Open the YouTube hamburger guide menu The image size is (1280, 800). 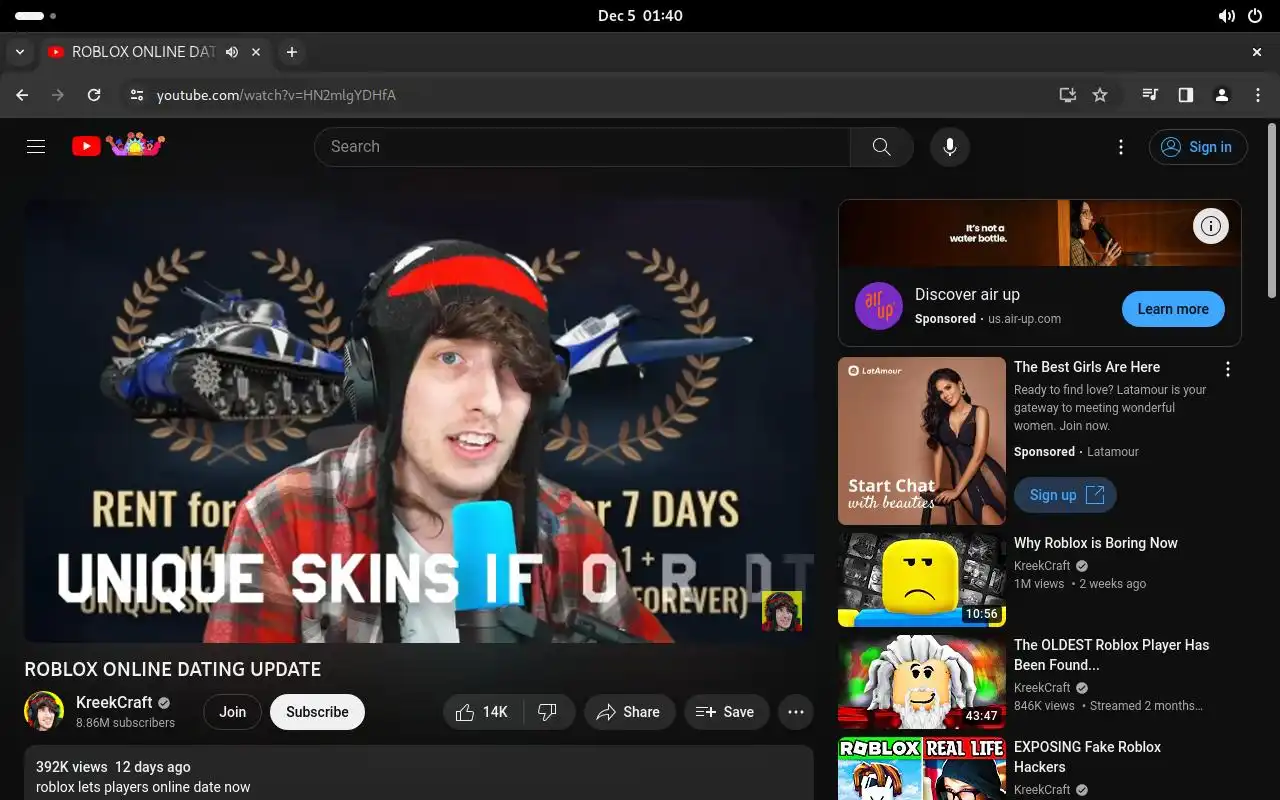36,147
